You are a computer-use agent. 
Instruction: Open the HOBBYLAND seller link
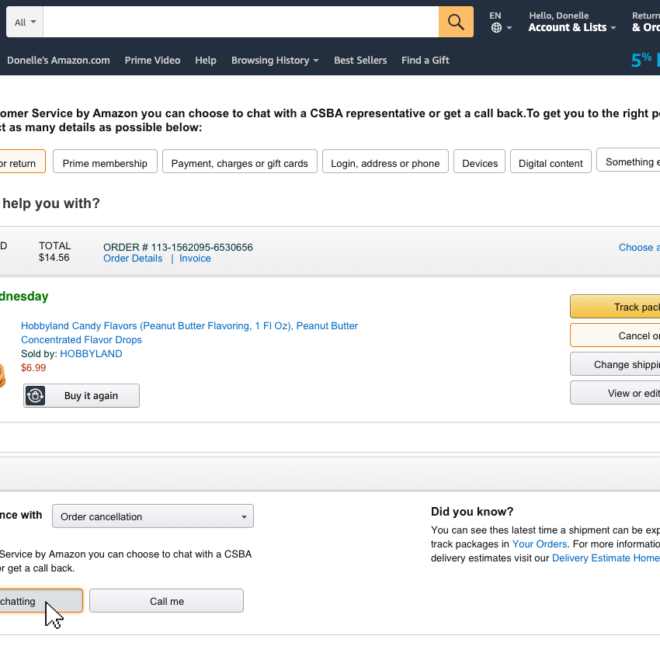[x=91, y=354]
